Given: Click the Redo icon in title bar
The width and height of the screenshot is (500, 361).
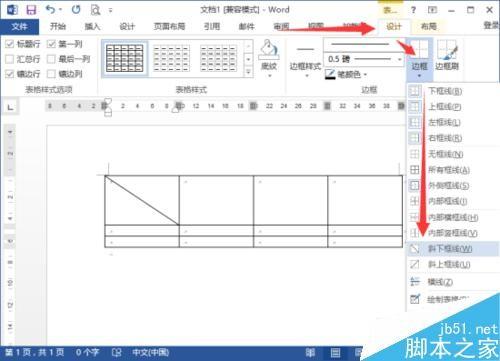Looking at the screenshot, I should (76, 9).
